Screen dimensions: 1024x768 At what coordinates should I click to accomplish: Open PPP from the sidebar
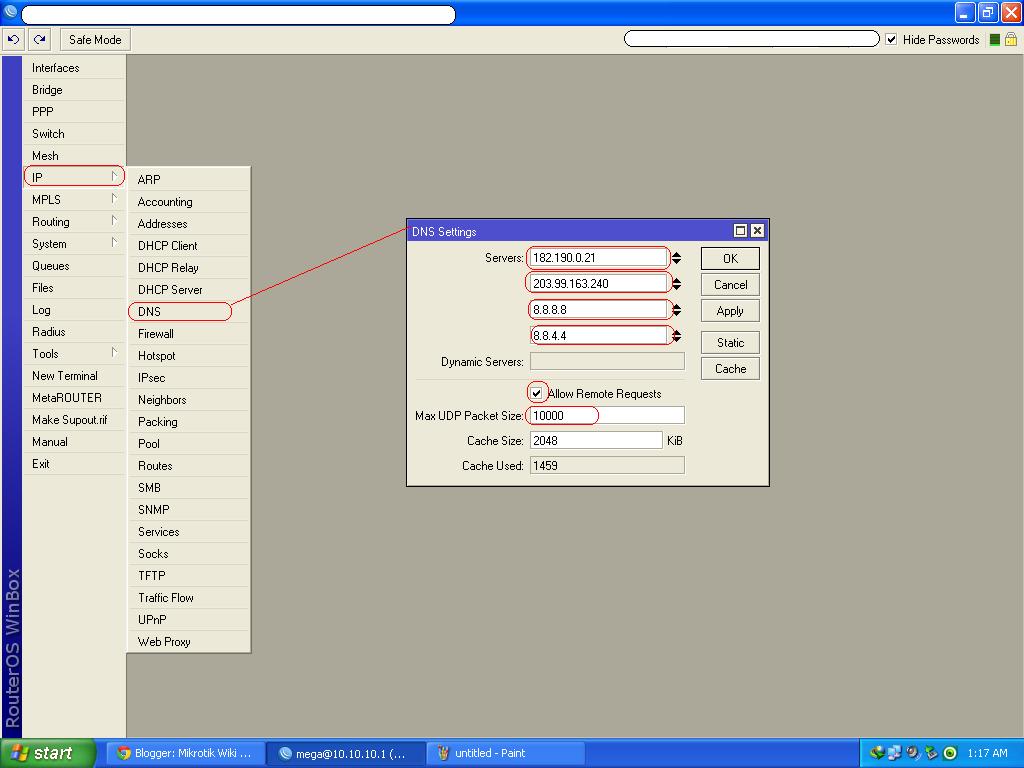74,112
